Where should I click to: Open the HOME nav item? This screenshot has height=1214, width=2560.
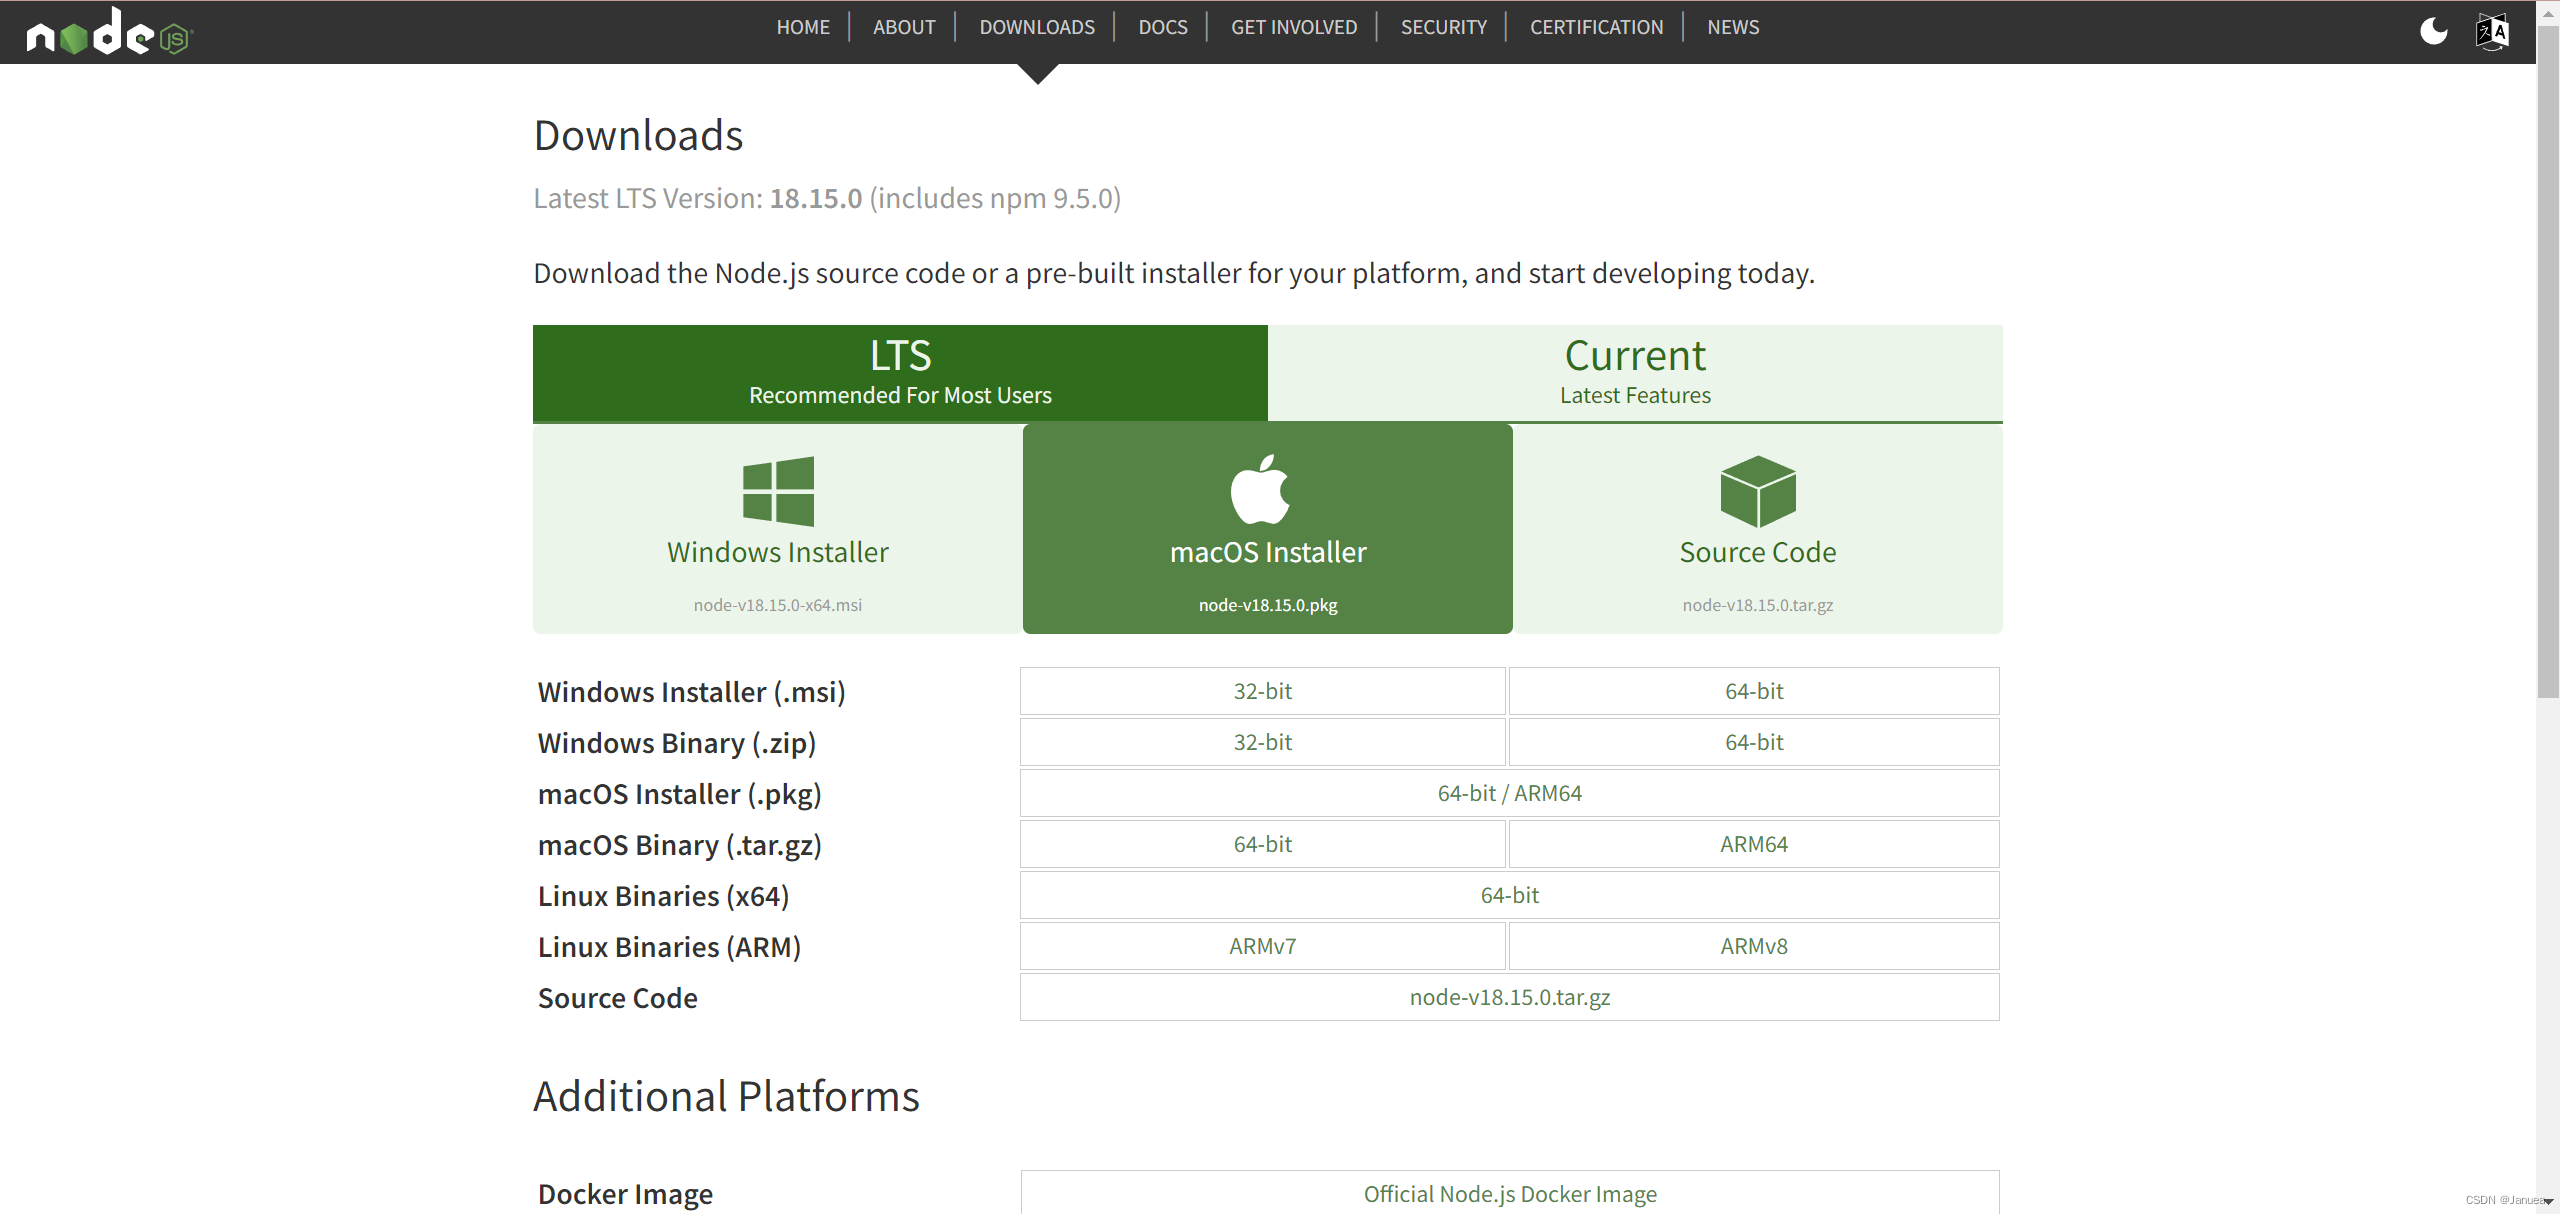(x=803, y=27)
